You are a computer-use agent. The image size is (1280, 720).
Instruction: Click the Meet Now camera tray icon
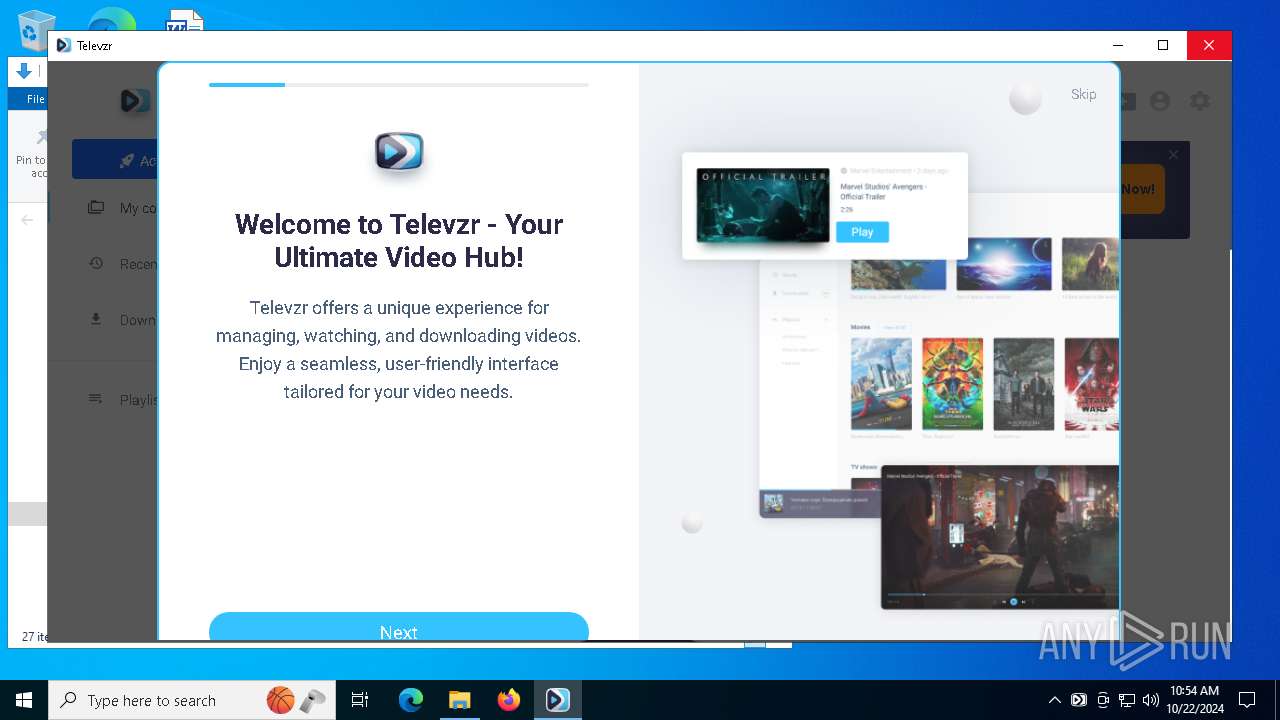click(x=1103, y=700)
